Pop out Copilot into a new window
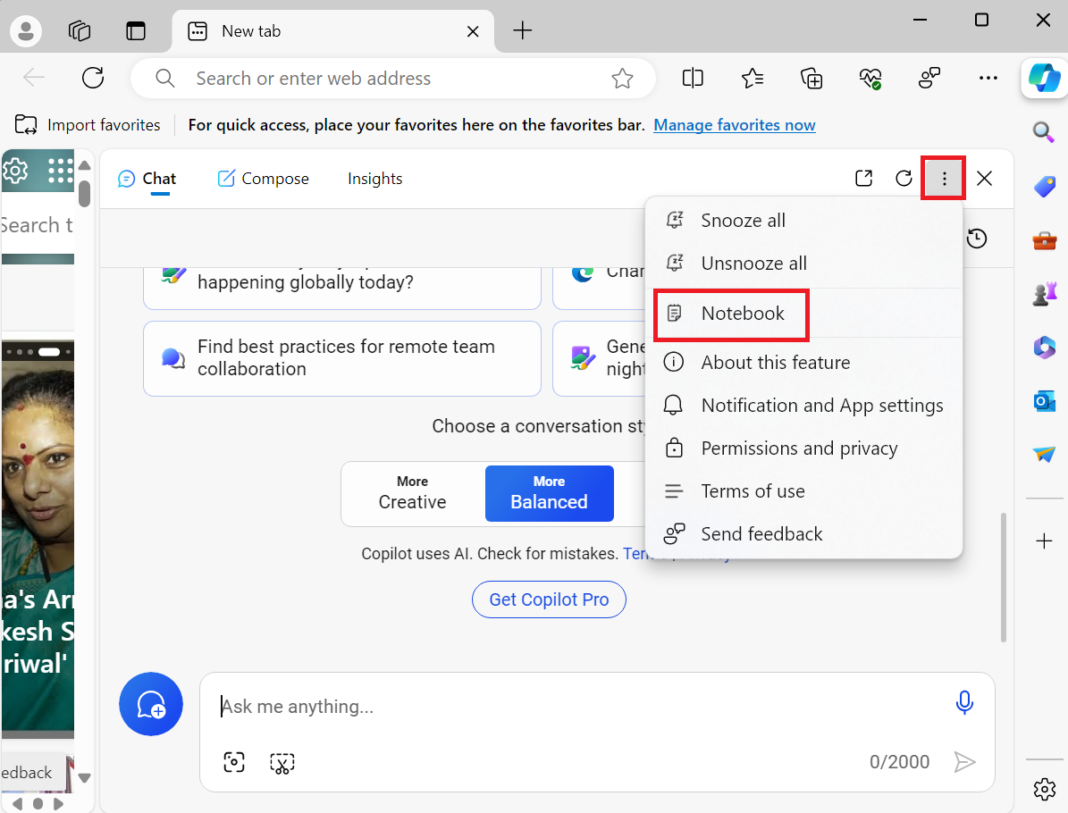The width and height of the screenshot is (1068, 813). (x=863, y=177)
